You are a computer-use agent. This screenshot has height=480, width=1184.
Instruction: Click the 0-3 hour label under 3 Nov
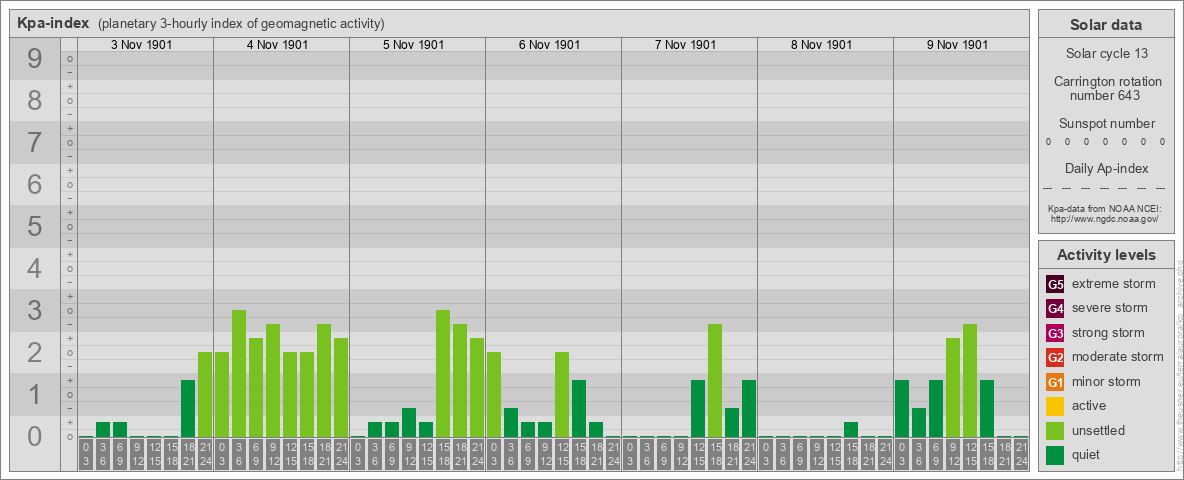(x=86, y=454)
